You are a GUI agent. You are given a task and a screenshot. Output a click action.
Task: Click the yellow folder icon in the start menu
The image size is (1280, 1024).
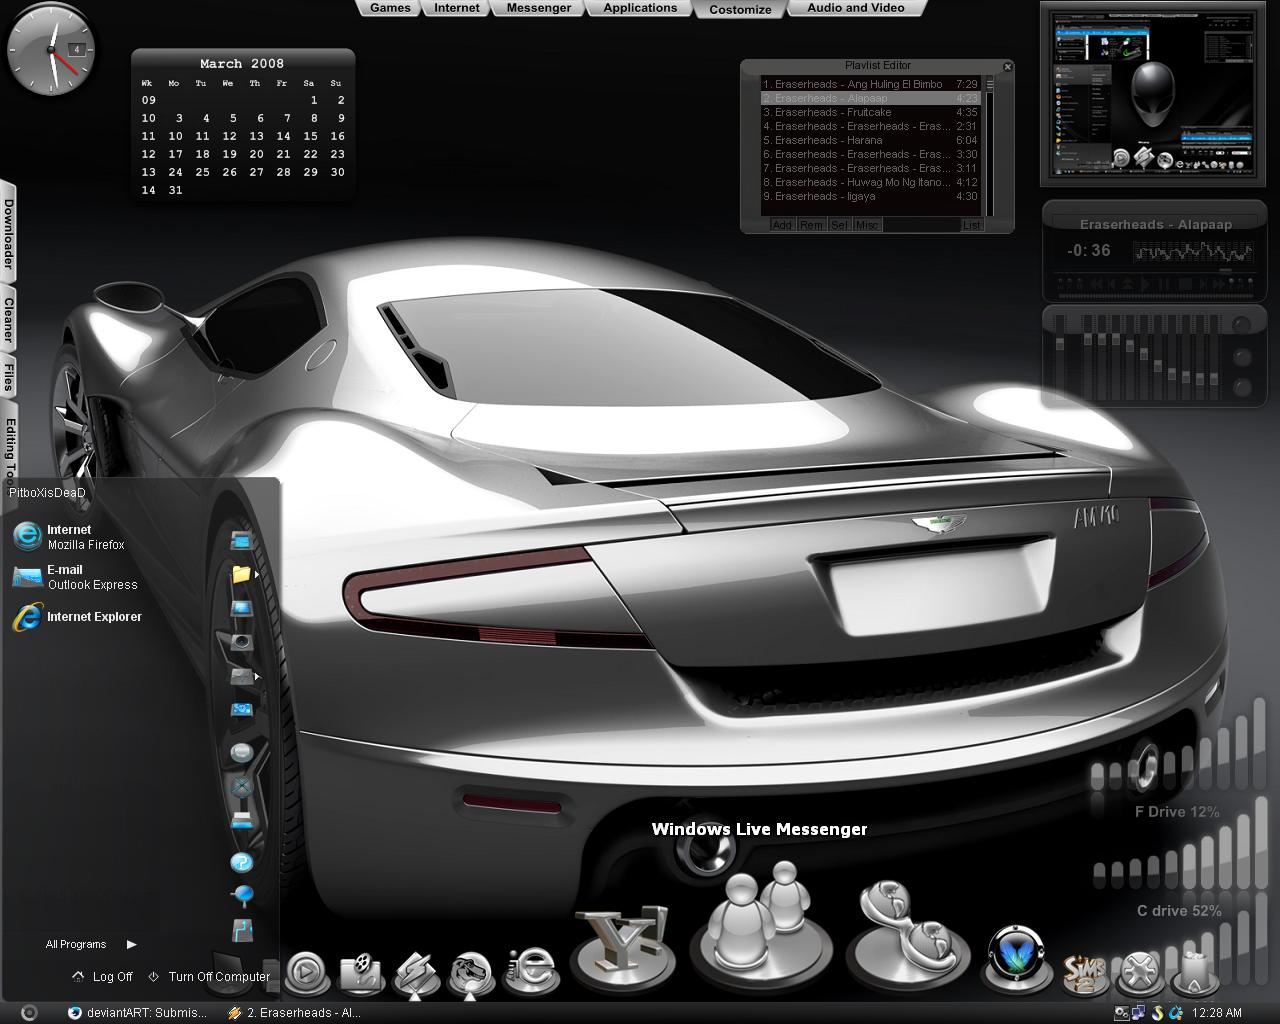240,574
